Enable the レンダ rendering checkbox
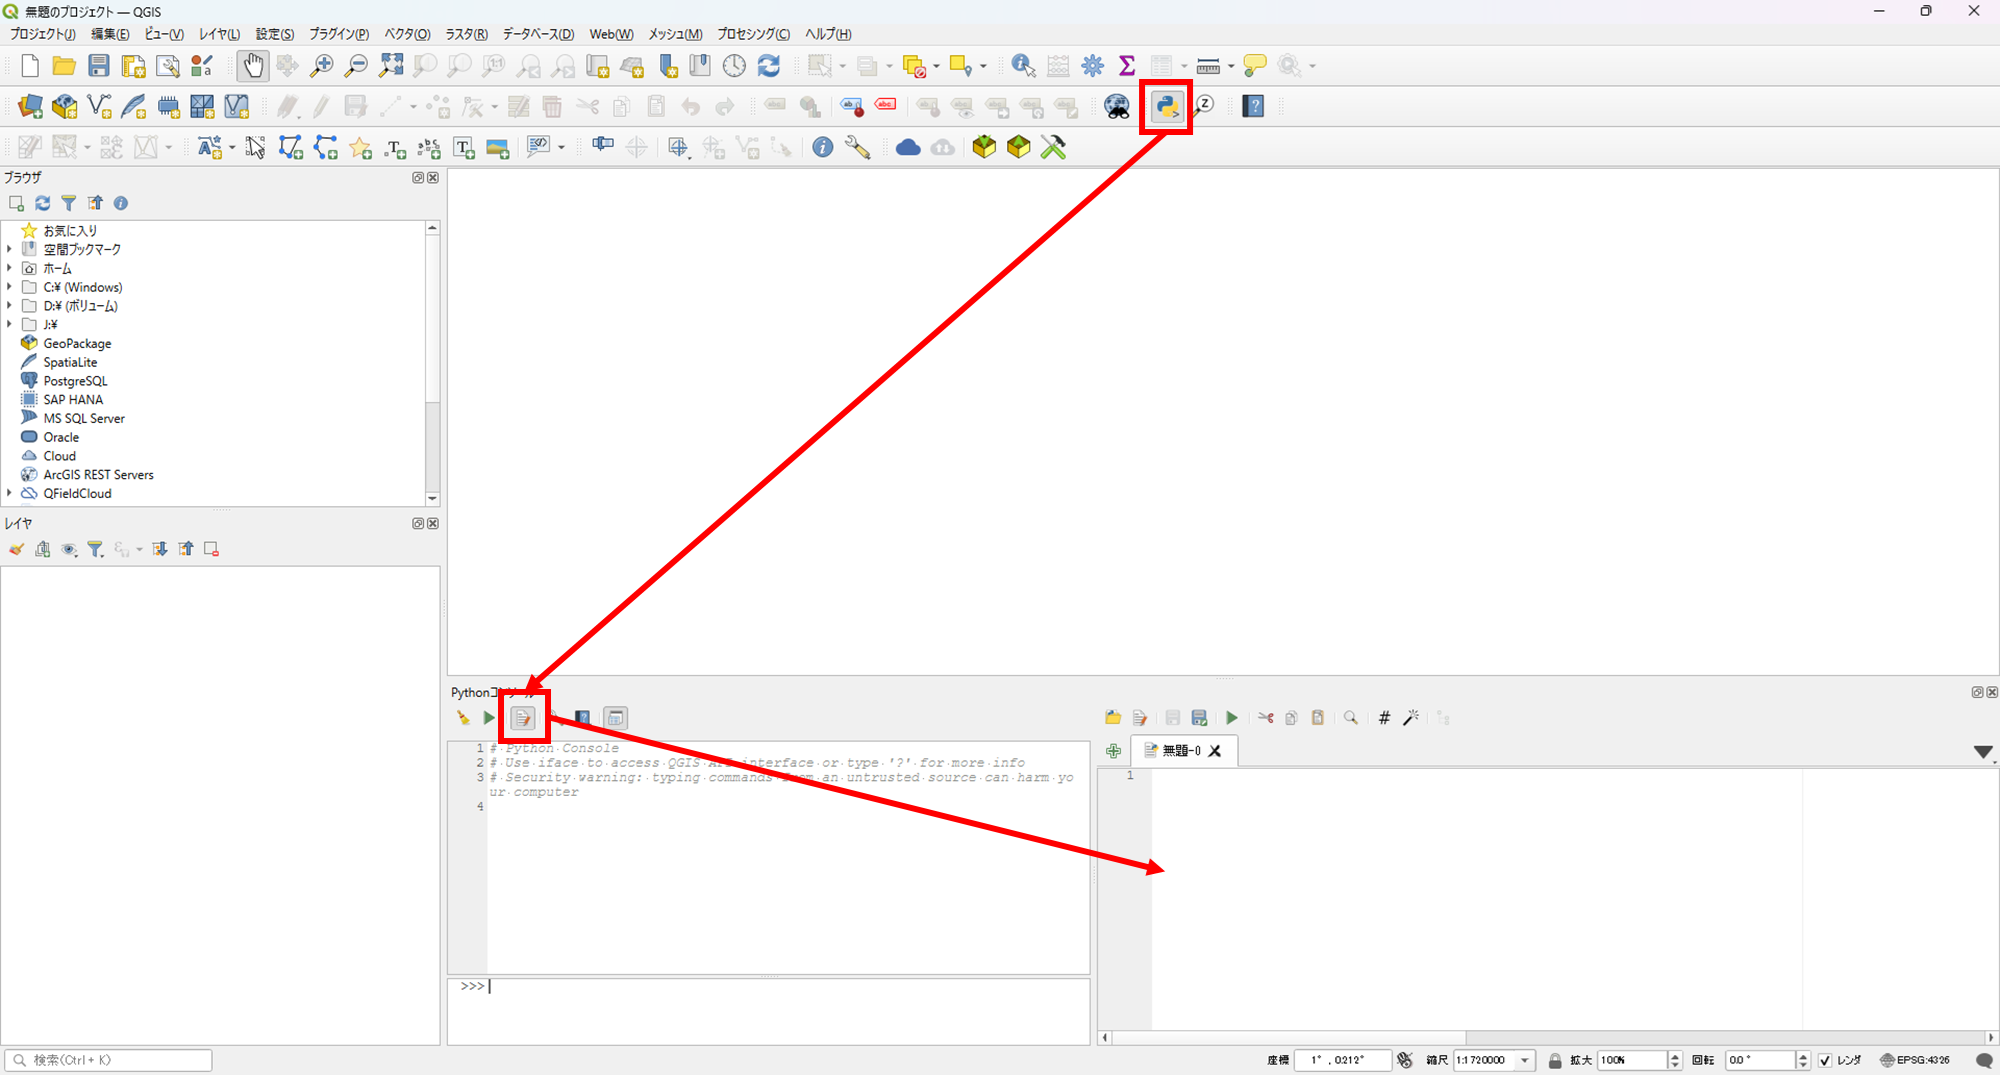Image resolution: width=2000 pixels, height=1075 pixels. point(1826,1060)
